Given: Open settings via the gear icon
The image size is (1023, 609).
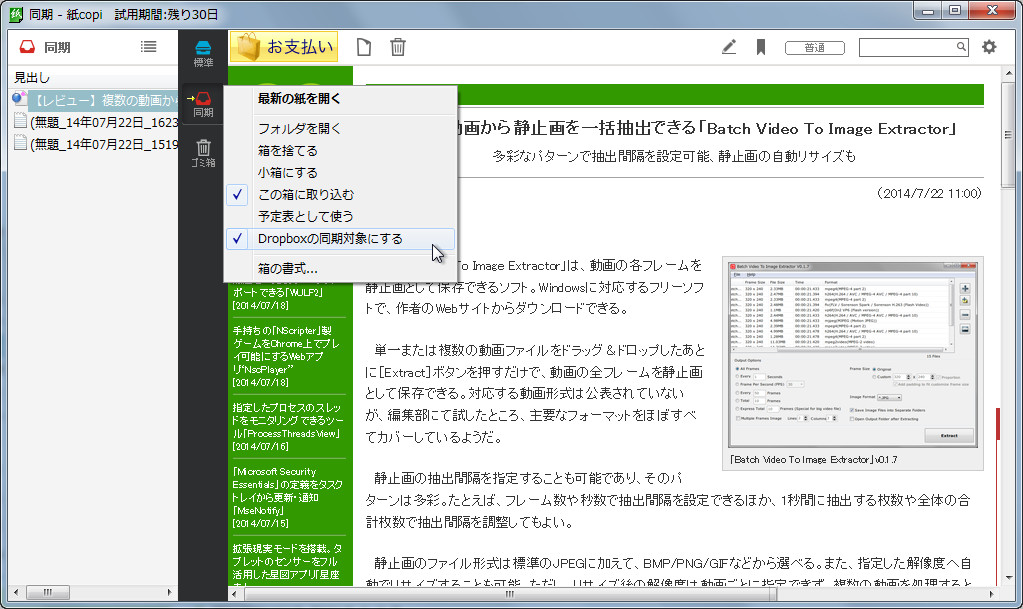Looking at the screenshot, I should [x=988, y=46].
